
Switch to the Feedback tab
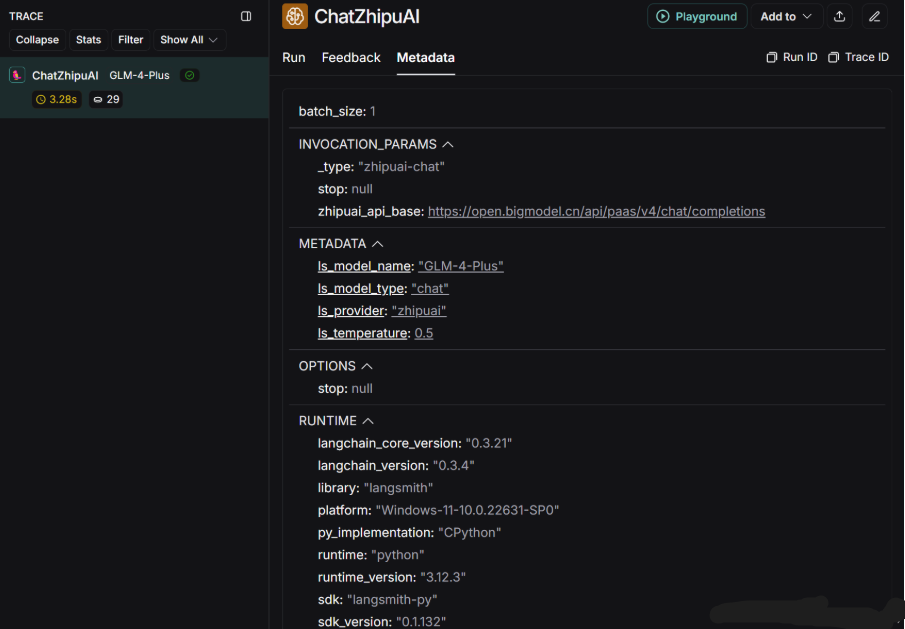pyautogui.click(x=351, y=58)
